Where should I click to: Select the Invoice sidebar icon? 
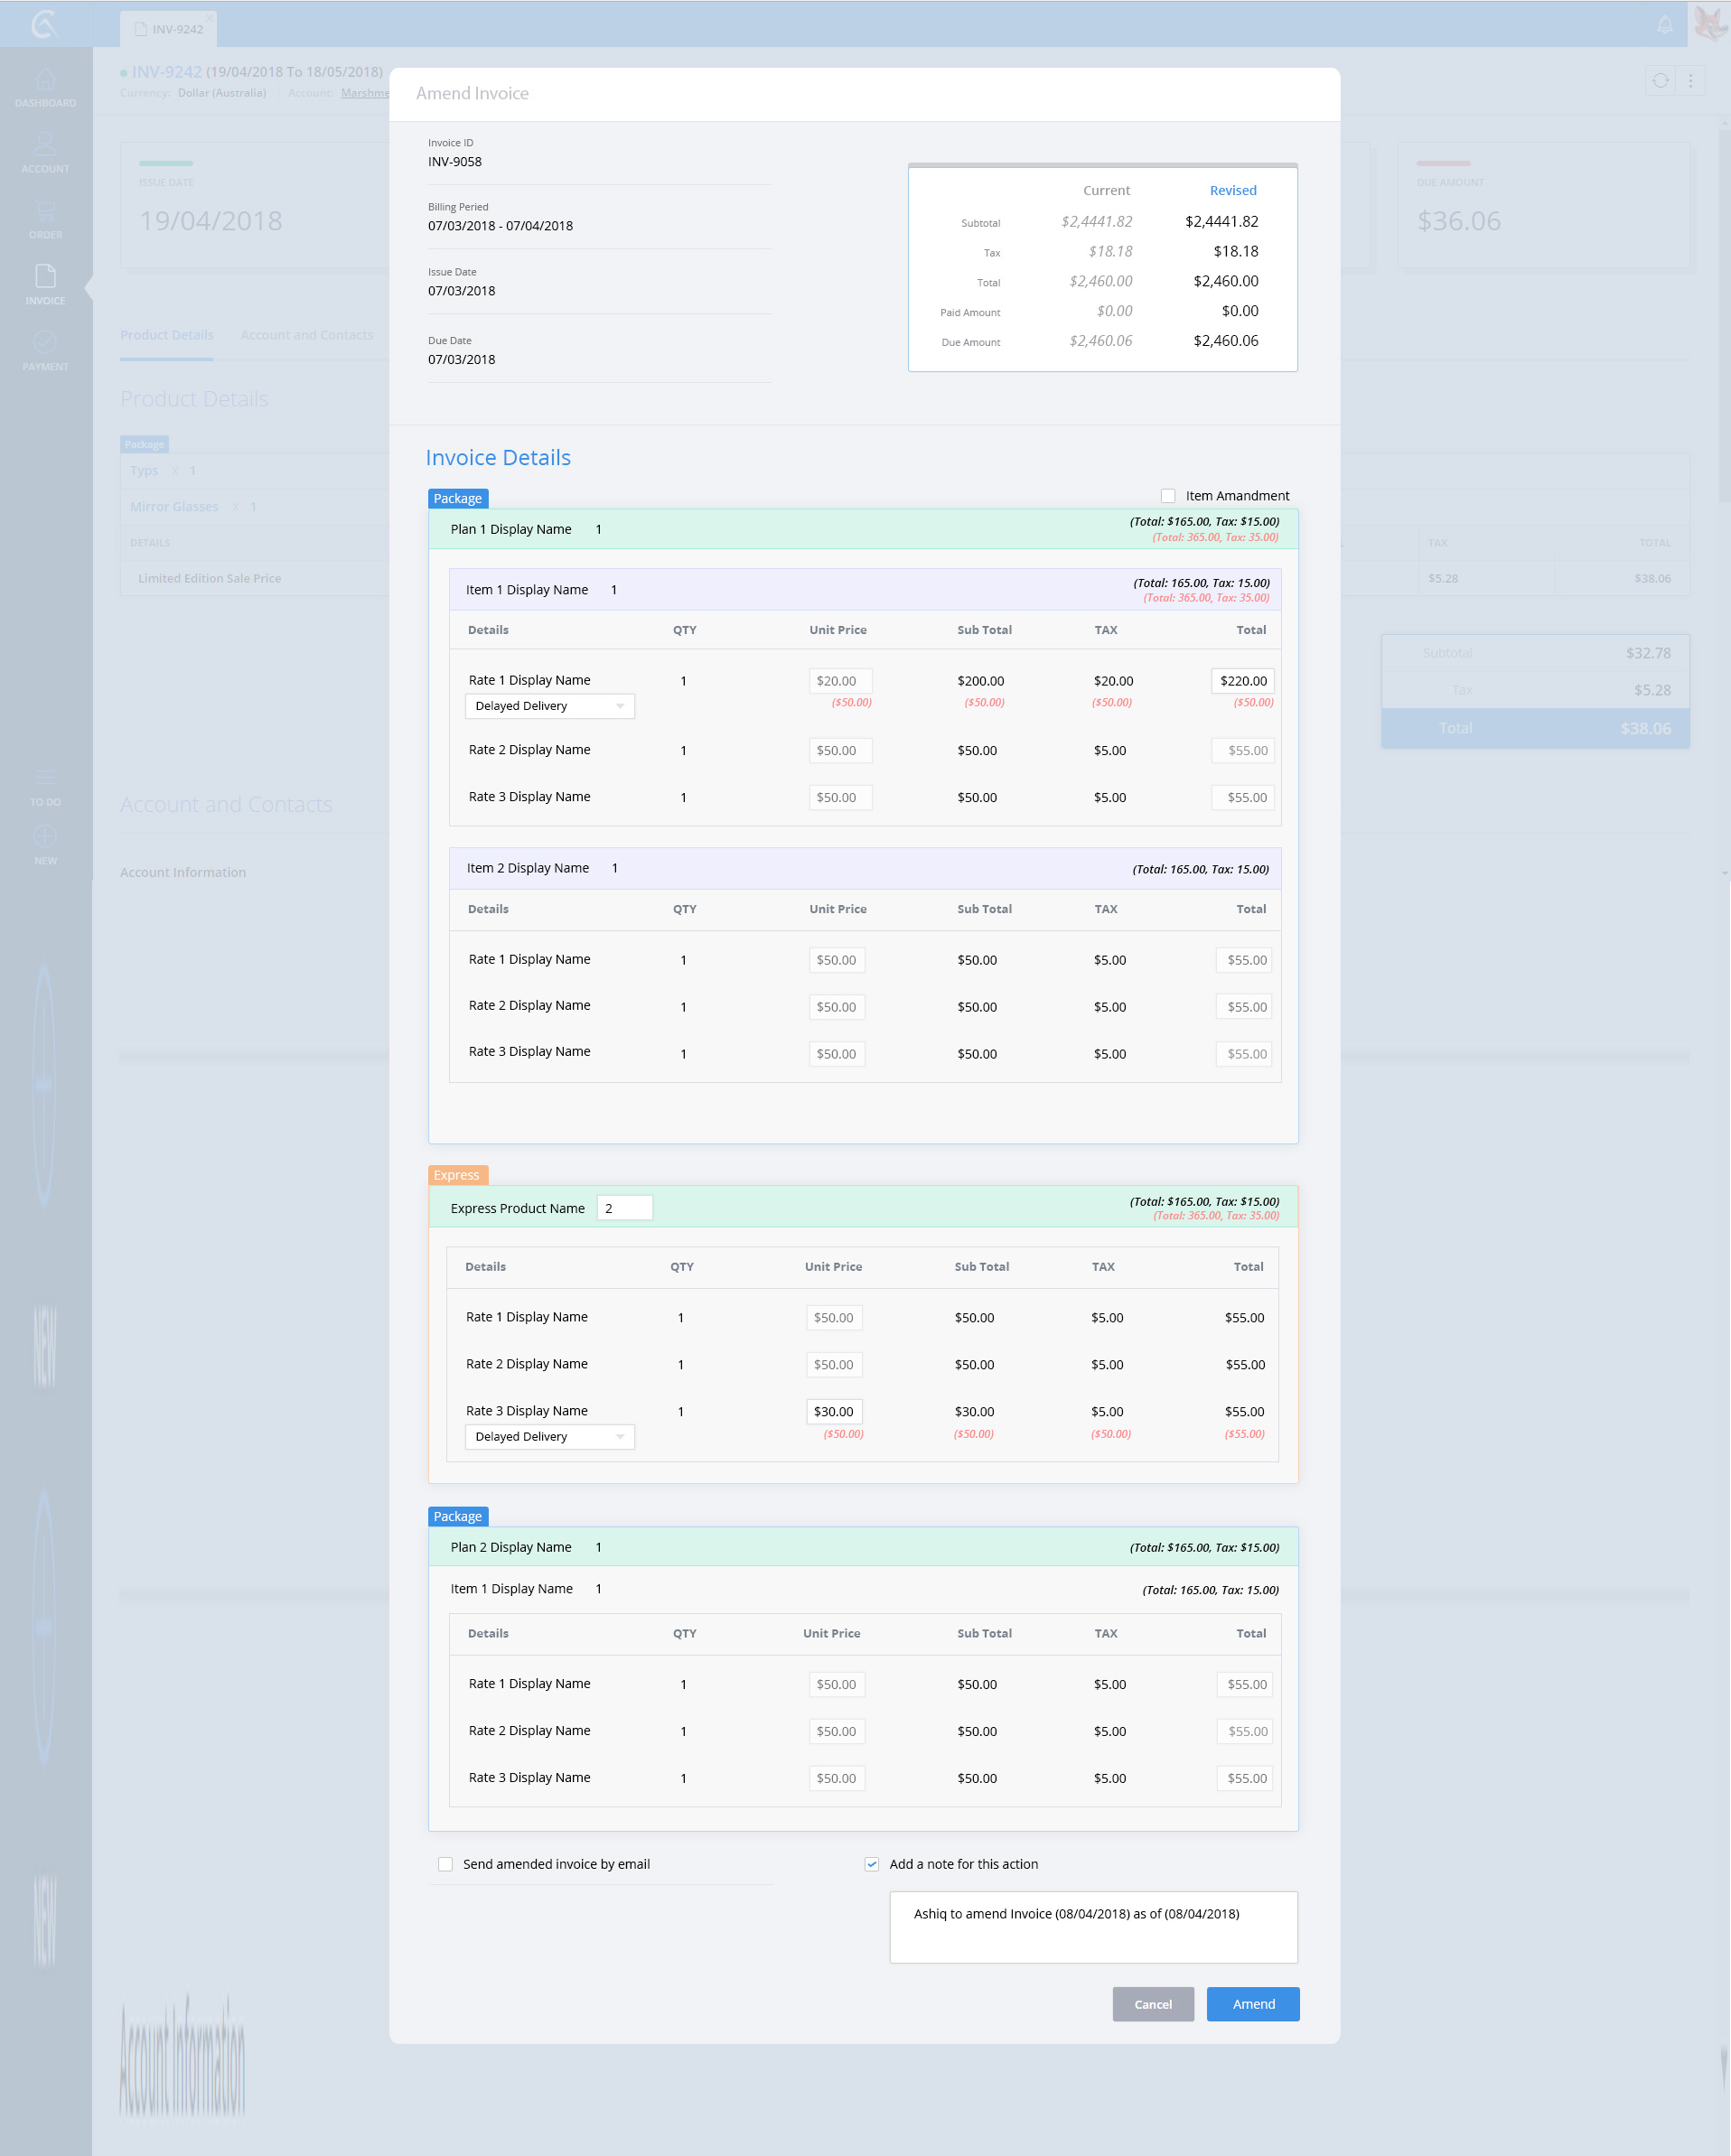[45, 284]
